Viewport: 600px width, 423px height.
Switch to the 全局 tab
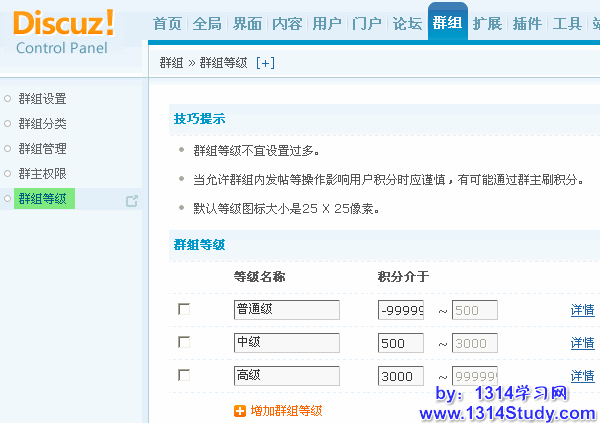(x=206, y=23)
